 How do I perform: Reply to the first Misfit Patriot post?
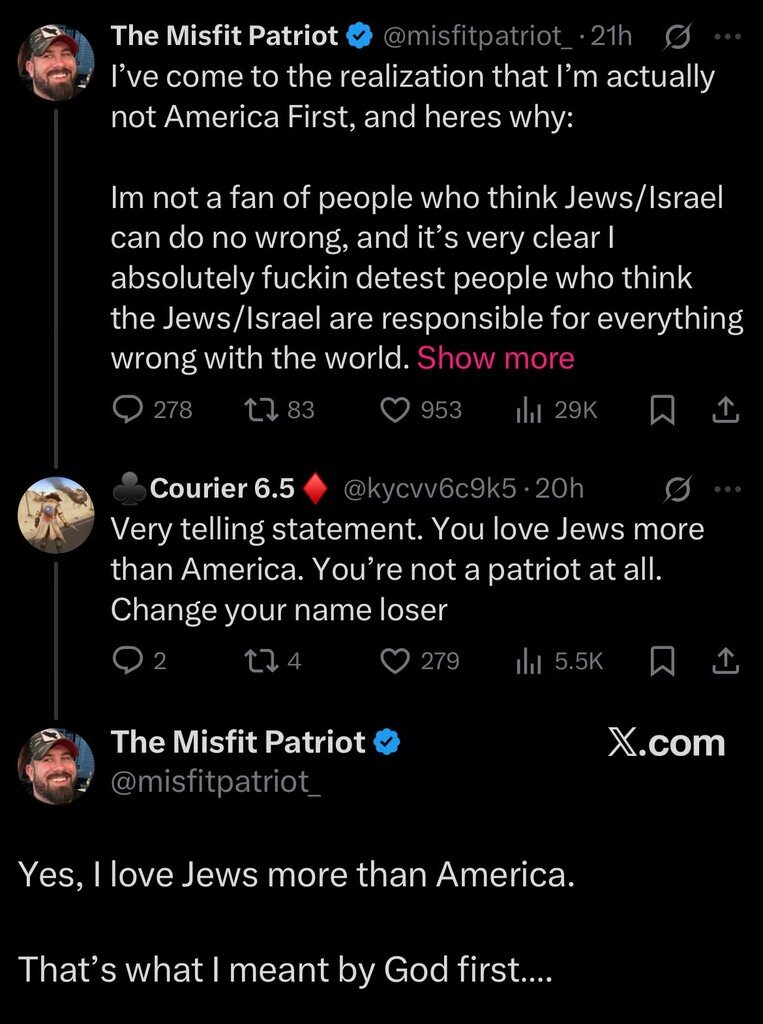coord(128,409)
